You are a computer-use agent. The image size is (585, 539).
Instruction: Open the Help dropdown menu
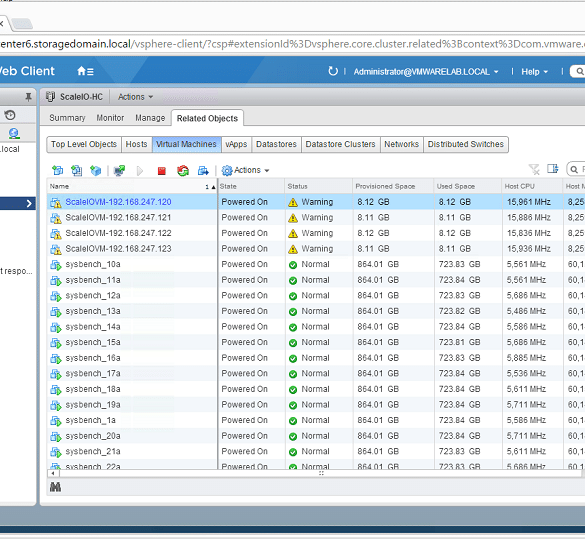point(534,72)
